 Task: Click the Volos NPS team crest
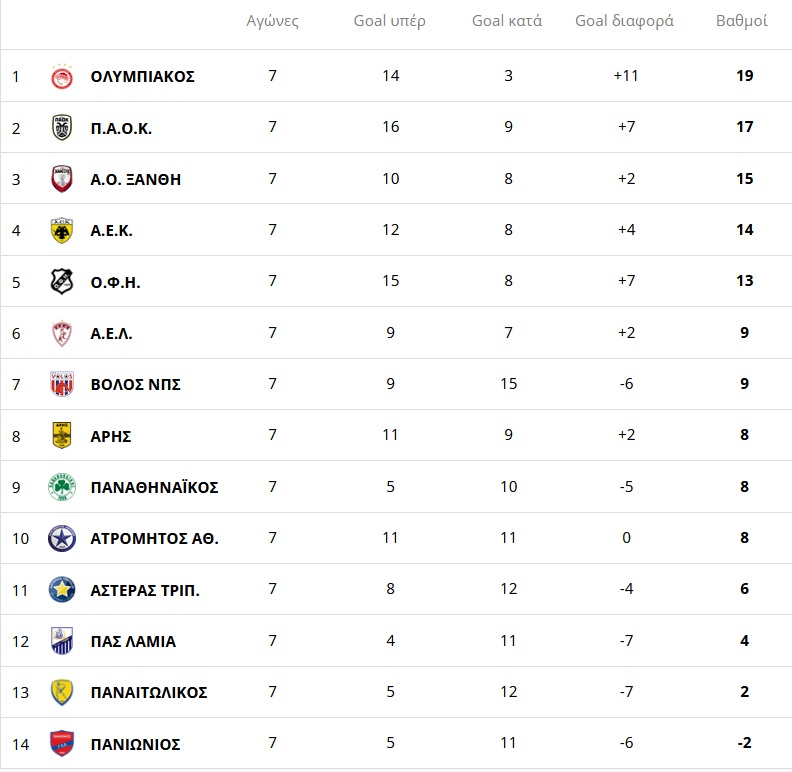[62, 384]
